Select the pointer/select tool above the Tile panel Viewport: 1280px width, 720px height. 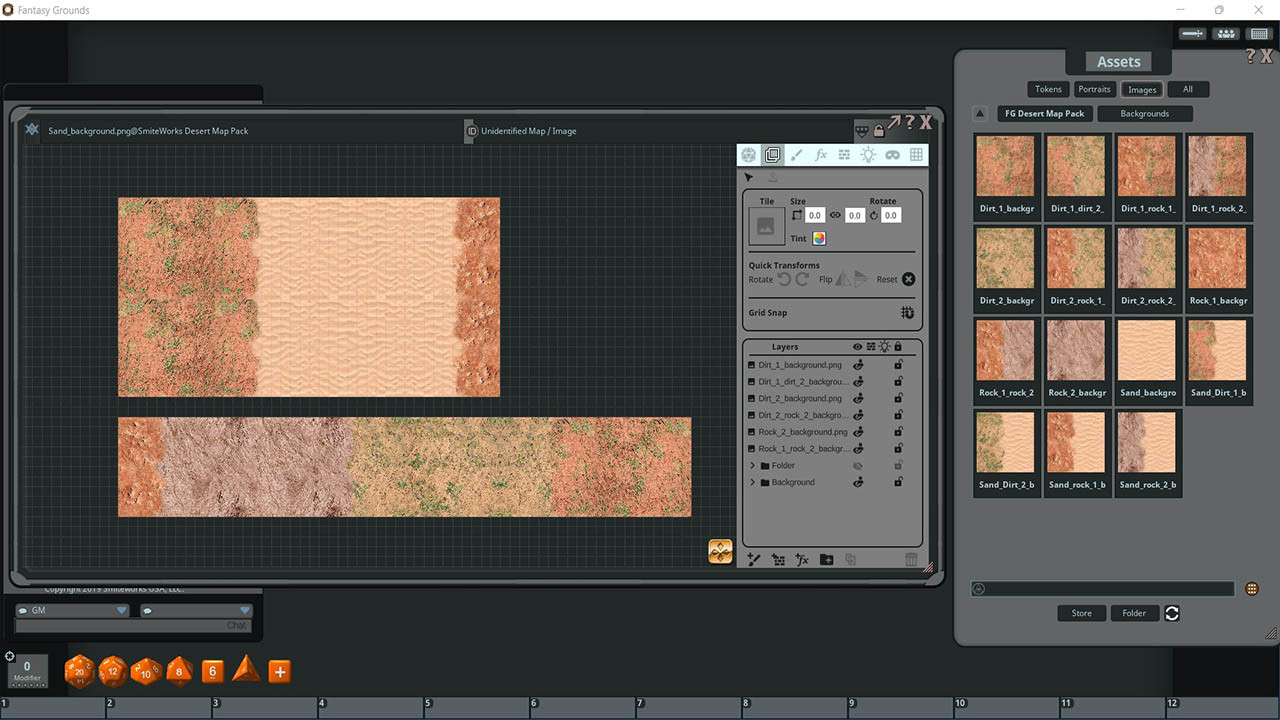click(x=748, y=176)
